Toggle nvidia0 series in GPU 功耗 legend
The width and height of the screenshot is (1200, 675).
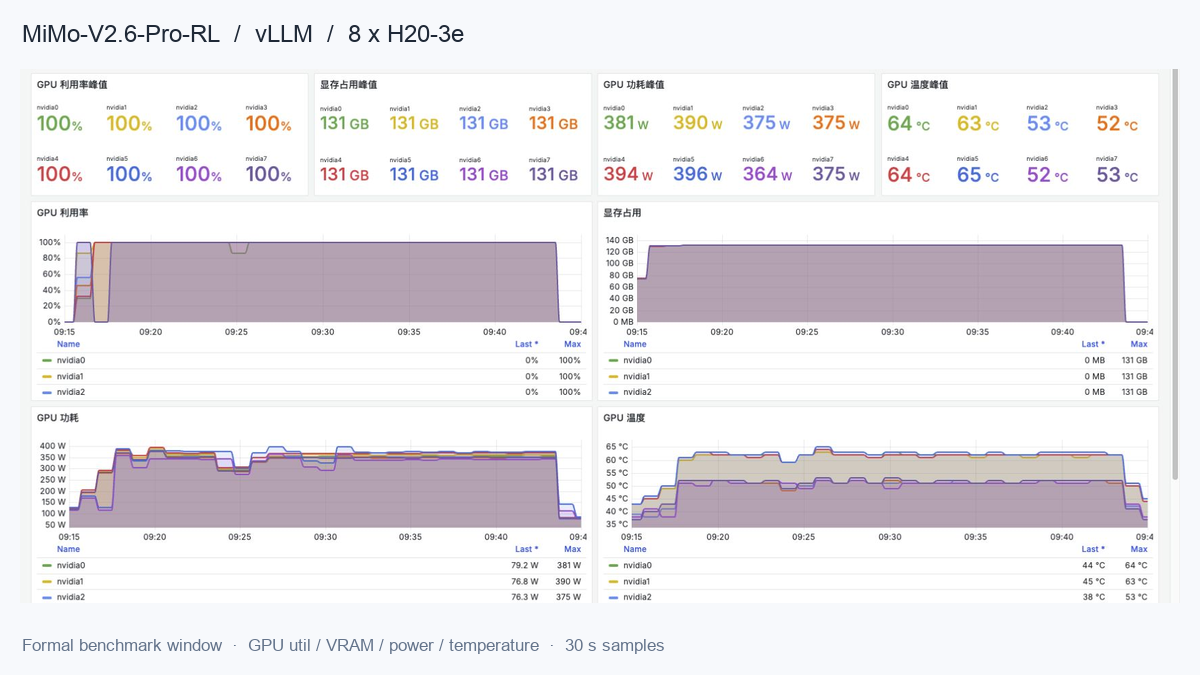coord(71,565)
